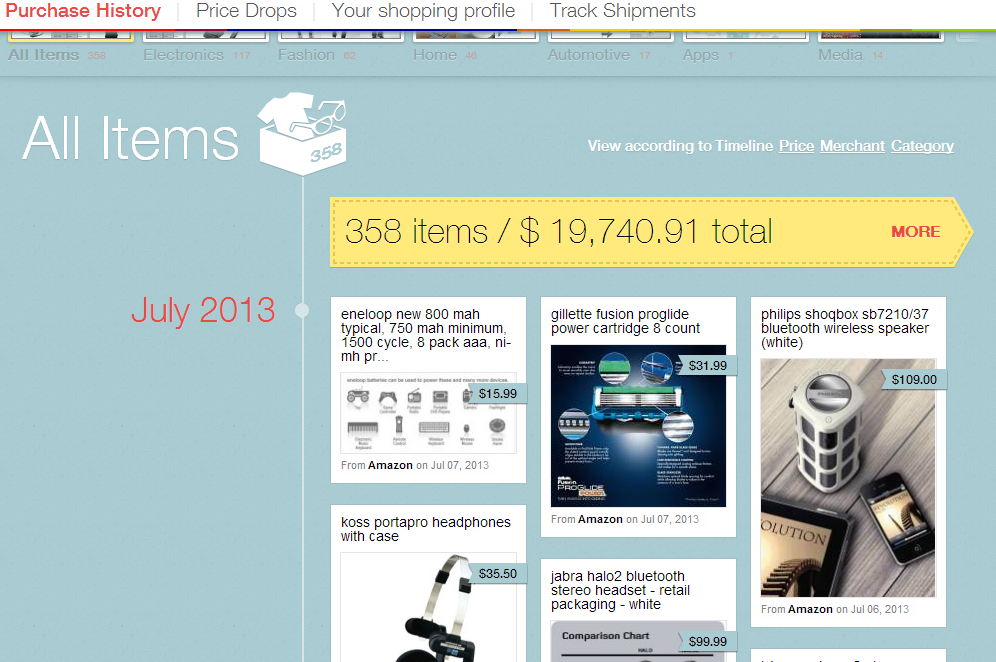
Task: Click the $99.99 price tag
Action: coord(708,642)
